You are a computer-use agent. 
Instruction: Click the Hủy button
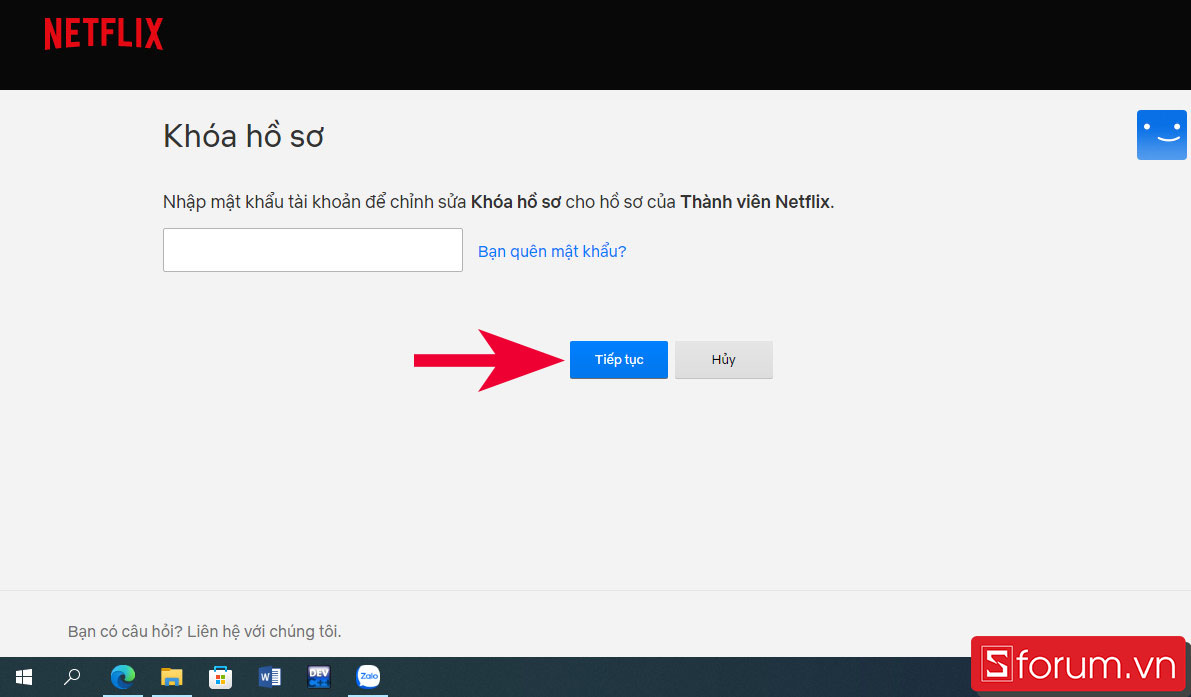(724, 360)
